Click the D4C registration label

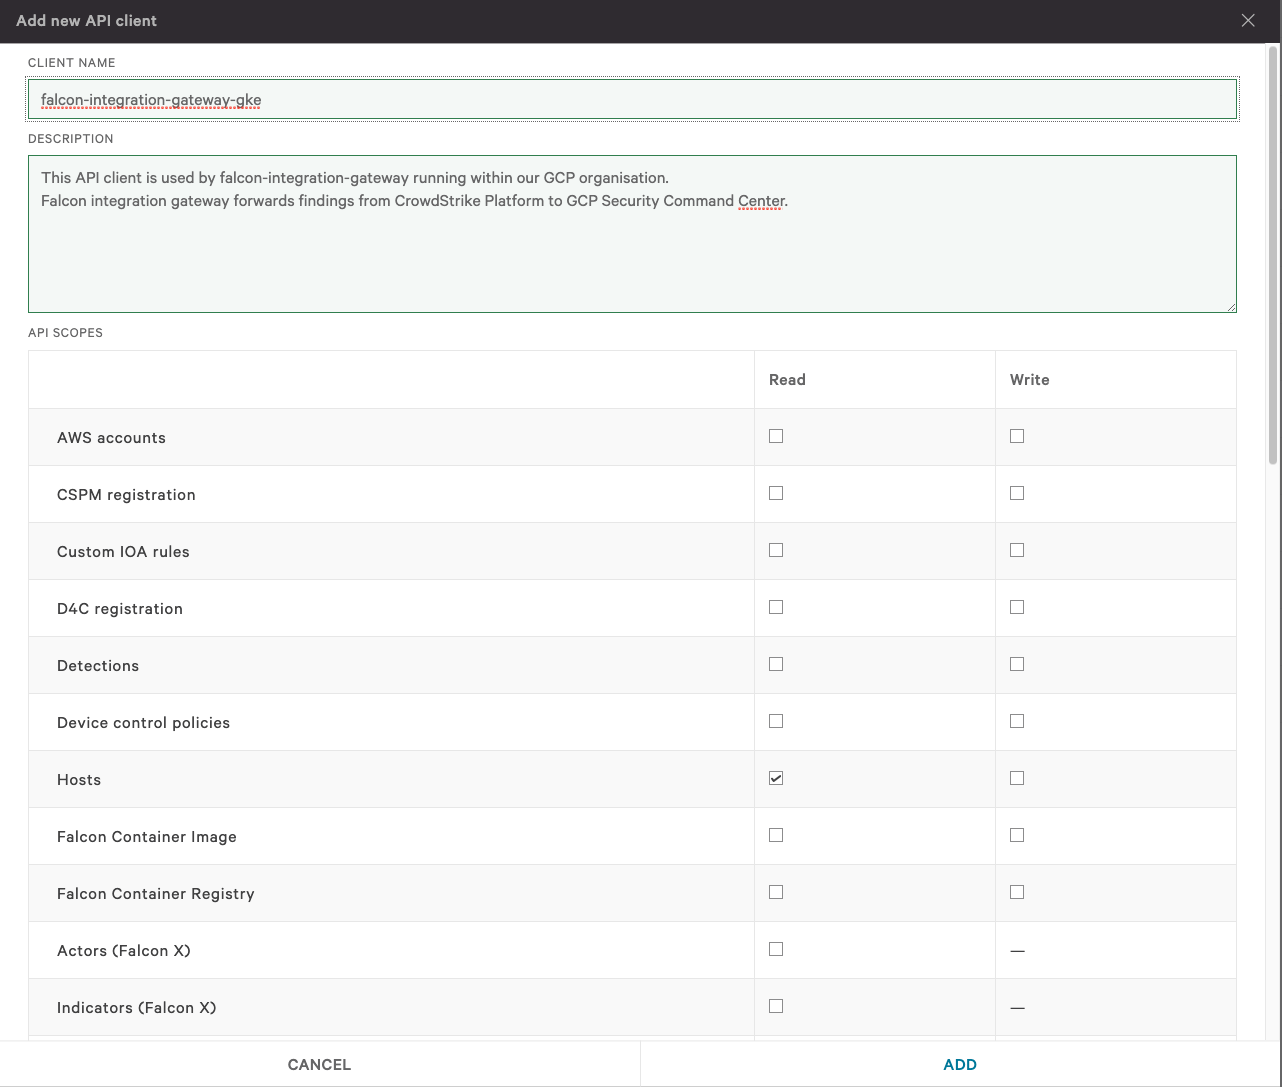120,609
